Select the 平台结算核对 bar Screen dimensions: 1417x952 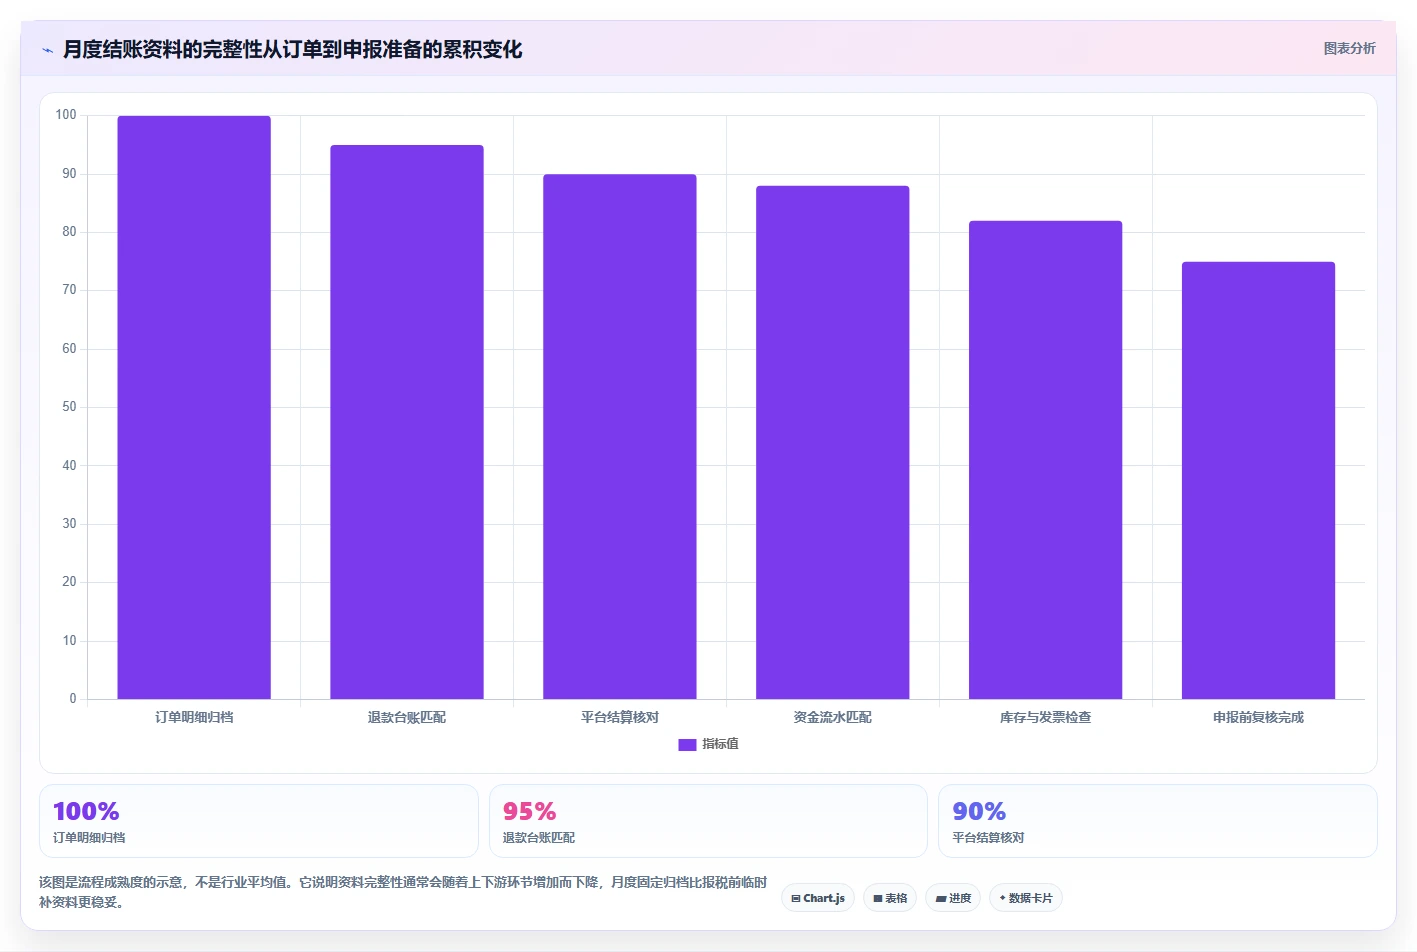(x=620, y=436)
